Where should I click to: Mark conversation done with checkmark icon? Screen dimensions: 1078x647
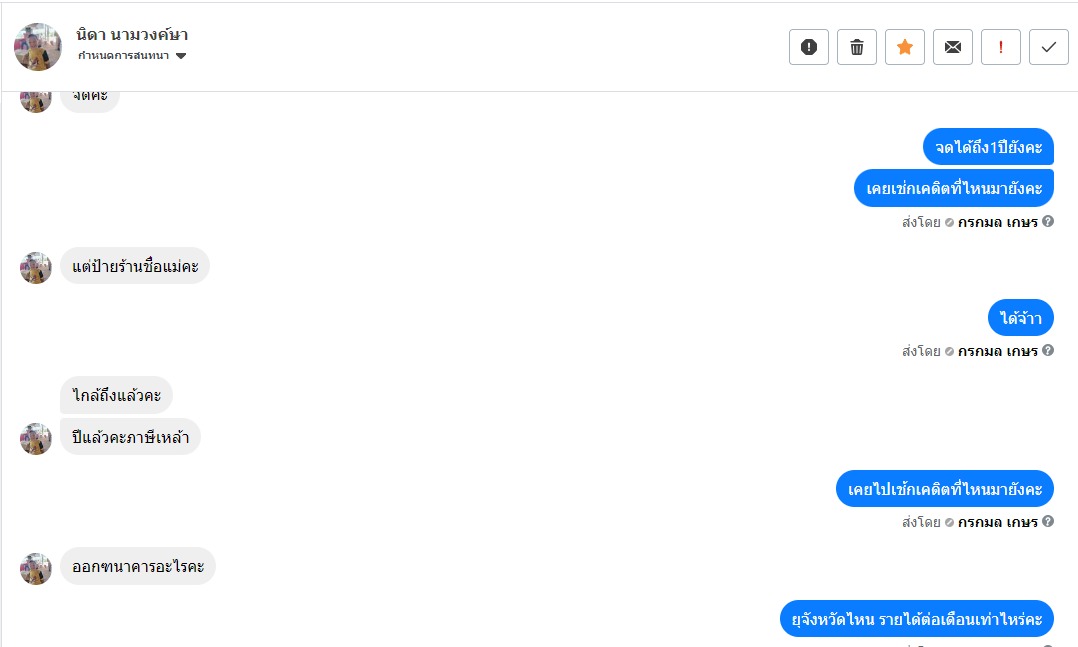(1049, 47)
